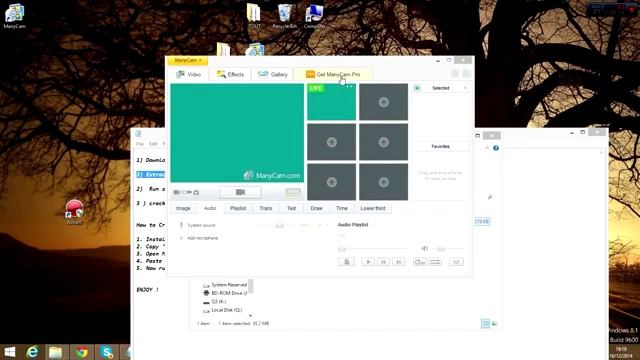
Task: Toggle the System sound on/off switch
Action: (x=304, y=225)
